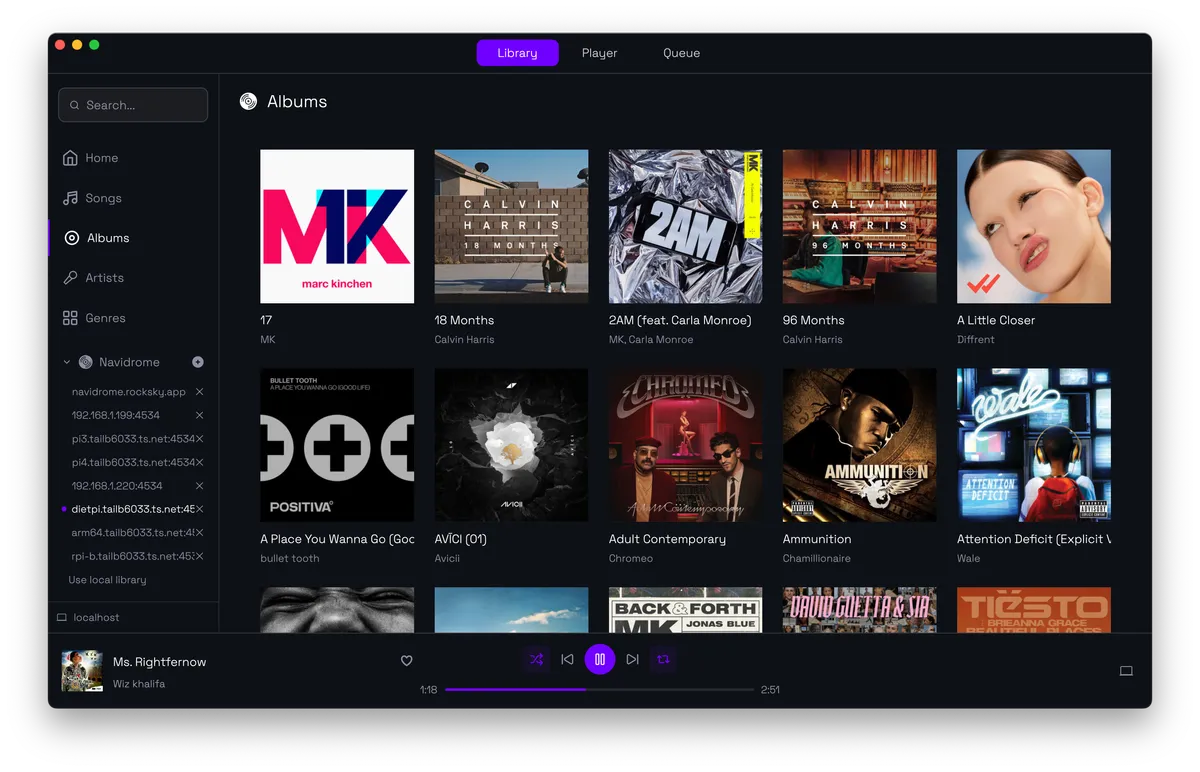Click the search magnifier icon
This screenshot has height=772, width=1200.
click(75, 105)
